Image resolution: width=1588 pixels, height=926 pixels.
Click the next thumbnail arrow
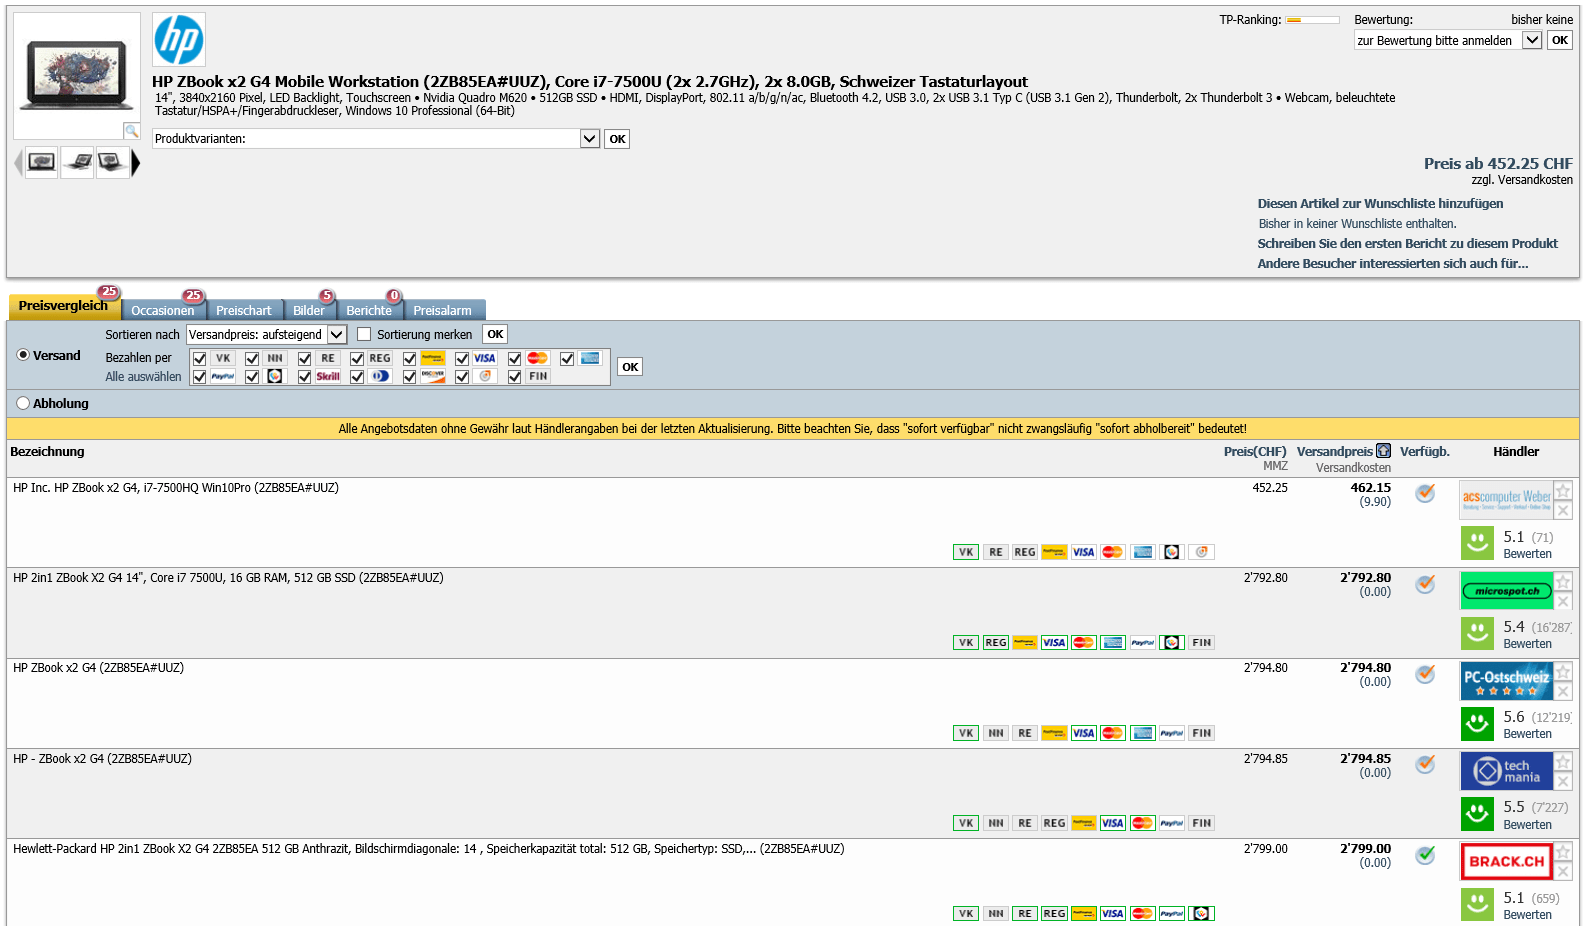(136, 162)
